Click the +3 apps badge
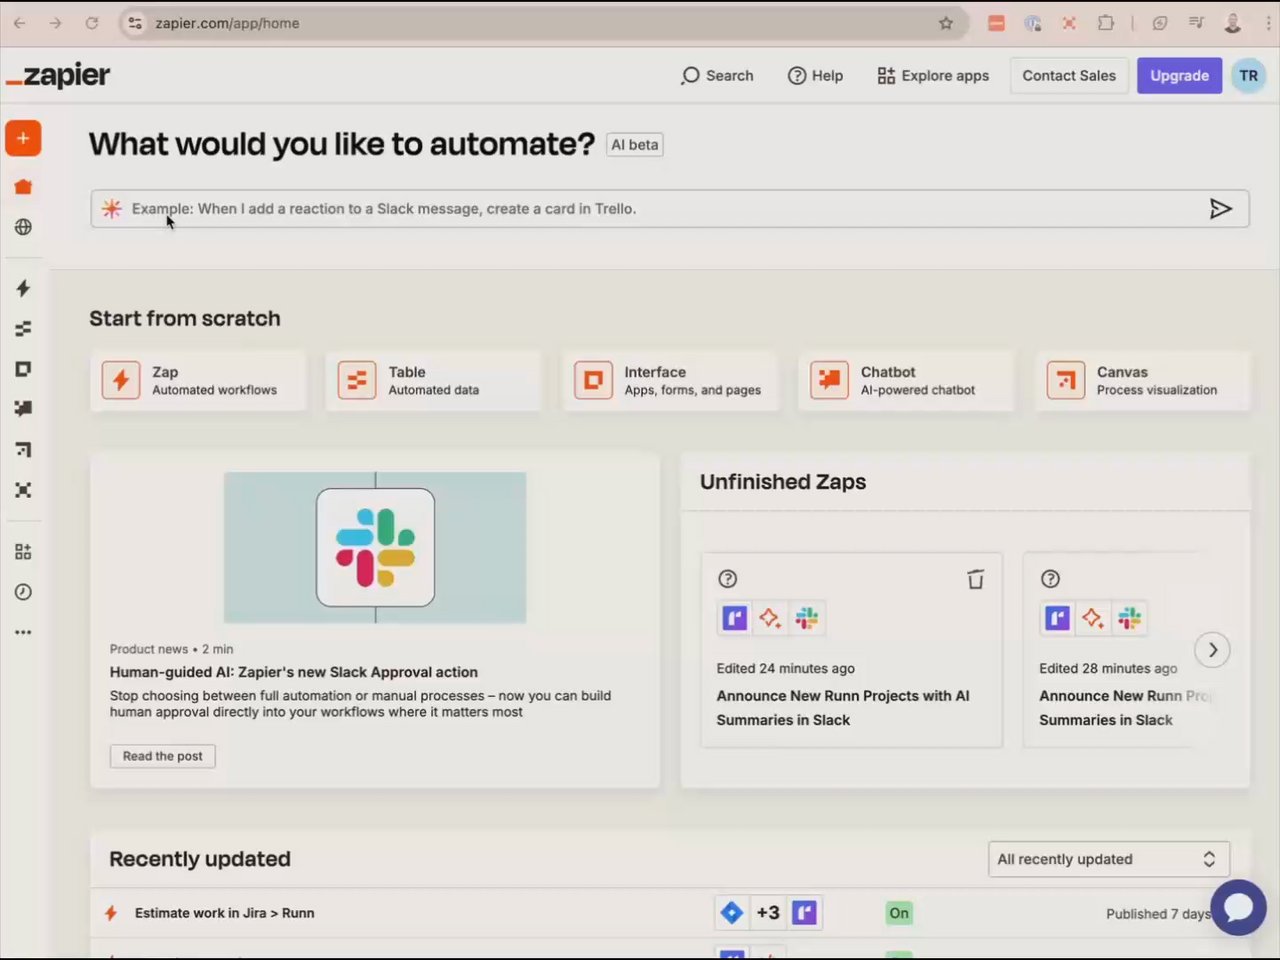 click(x=768, y=913)
